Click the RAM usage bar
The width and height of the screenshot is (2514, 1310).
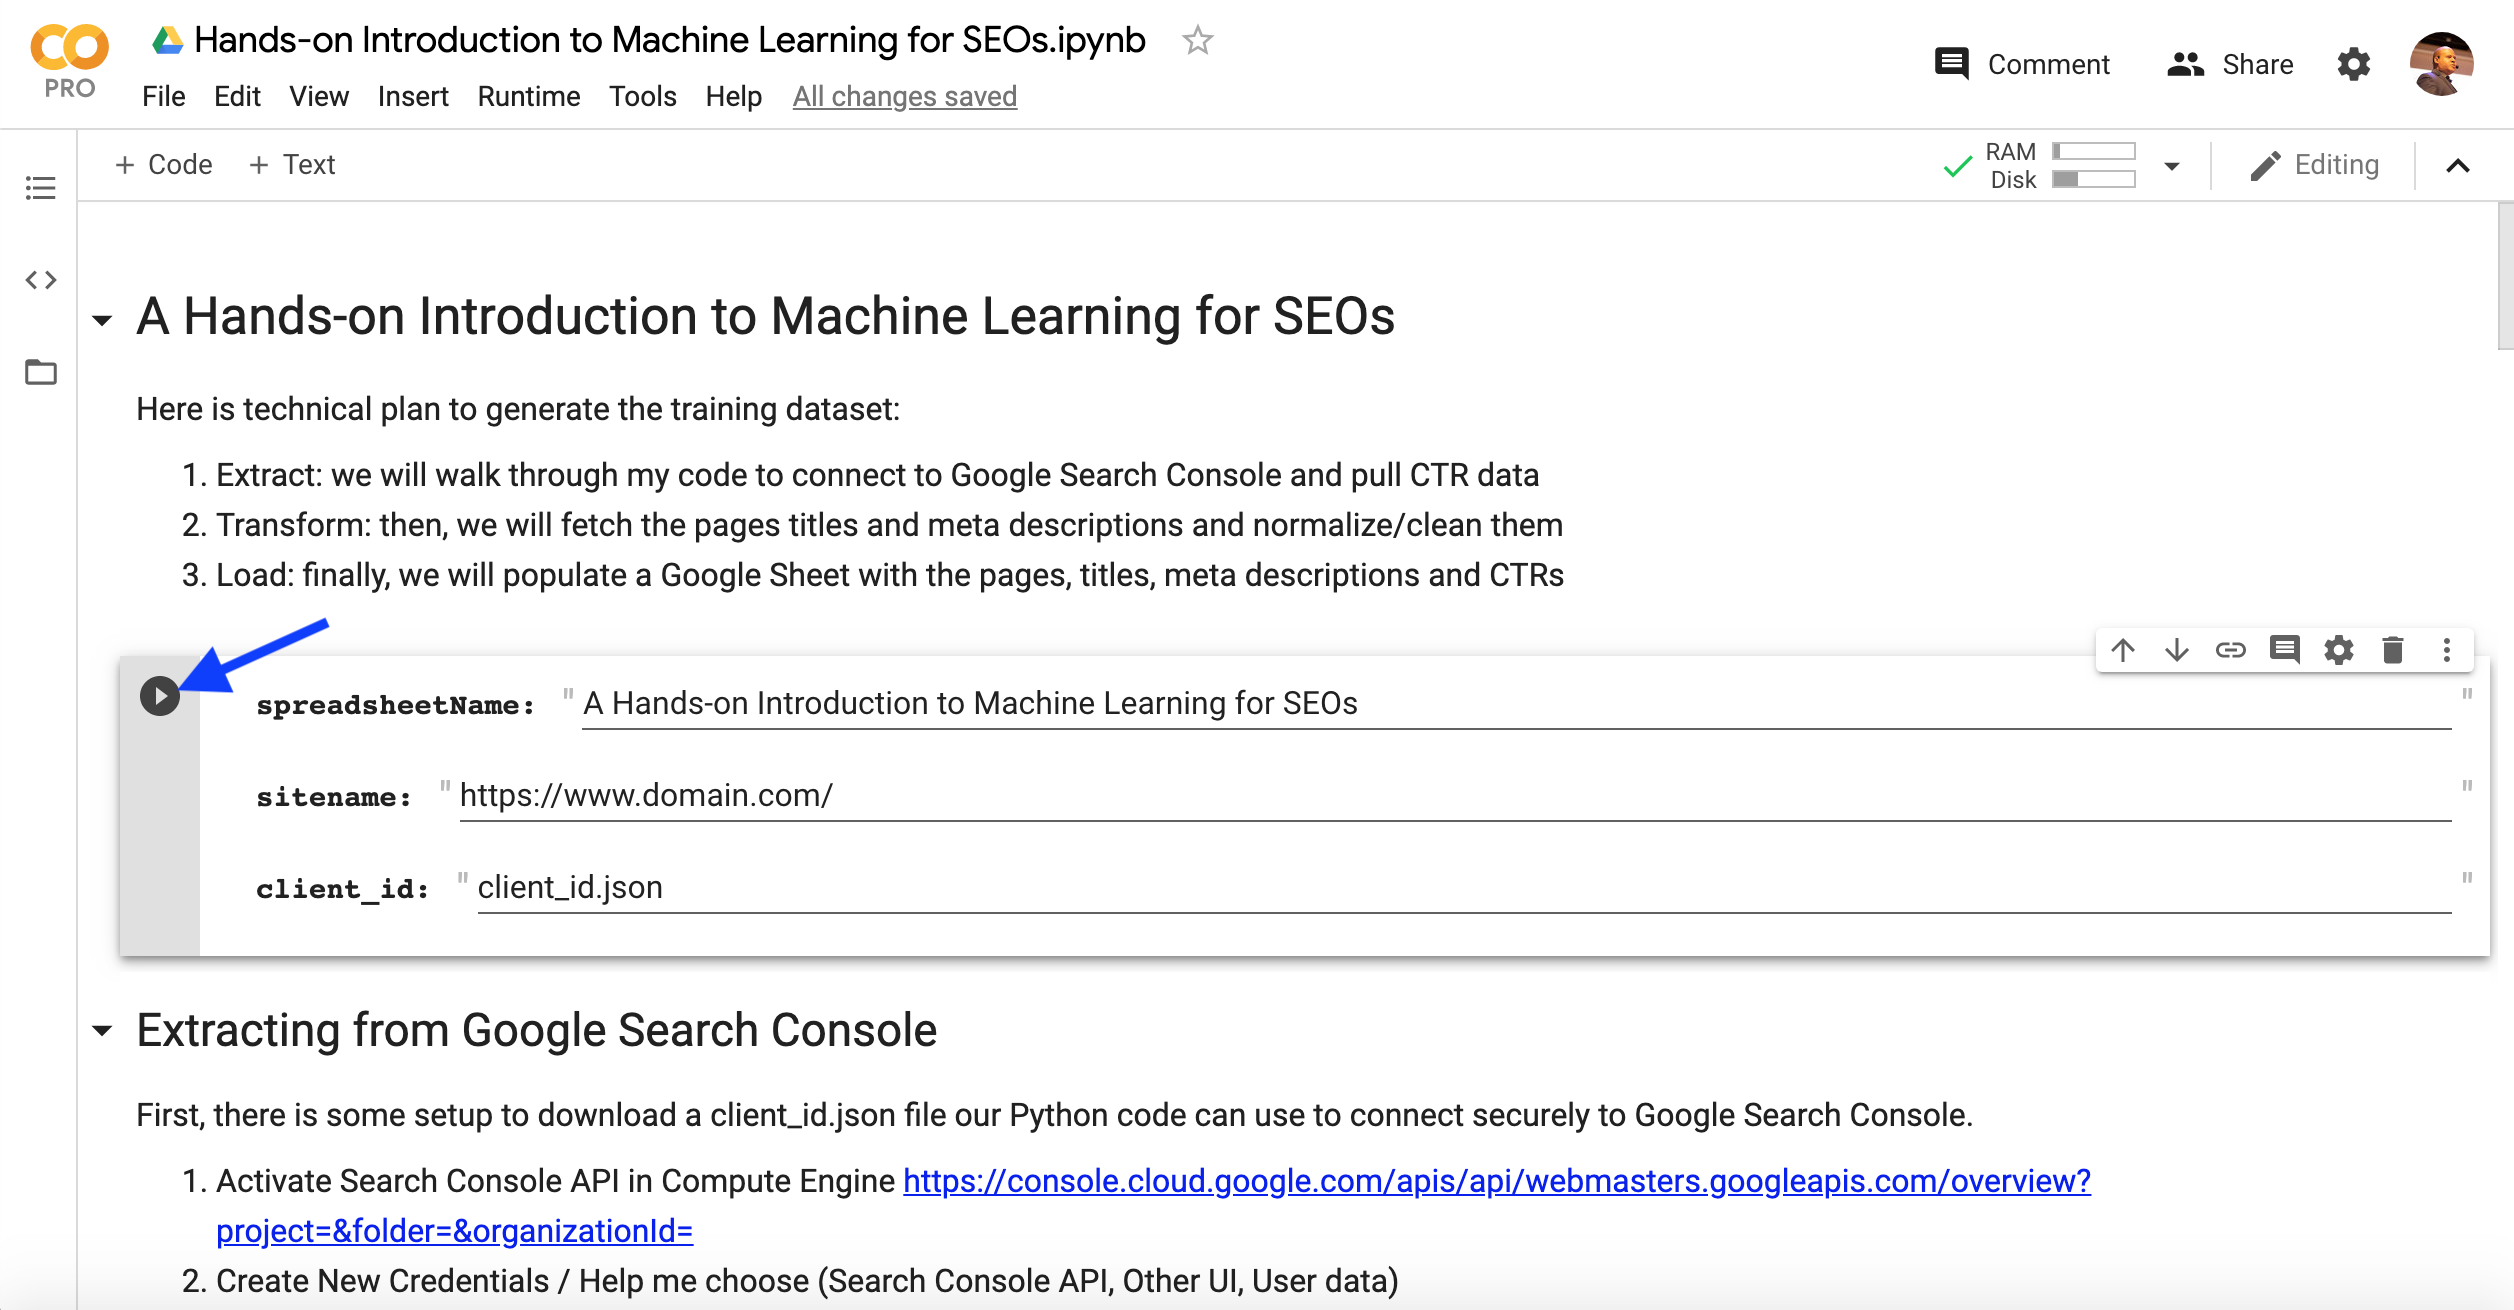(x=2093, y=151)
